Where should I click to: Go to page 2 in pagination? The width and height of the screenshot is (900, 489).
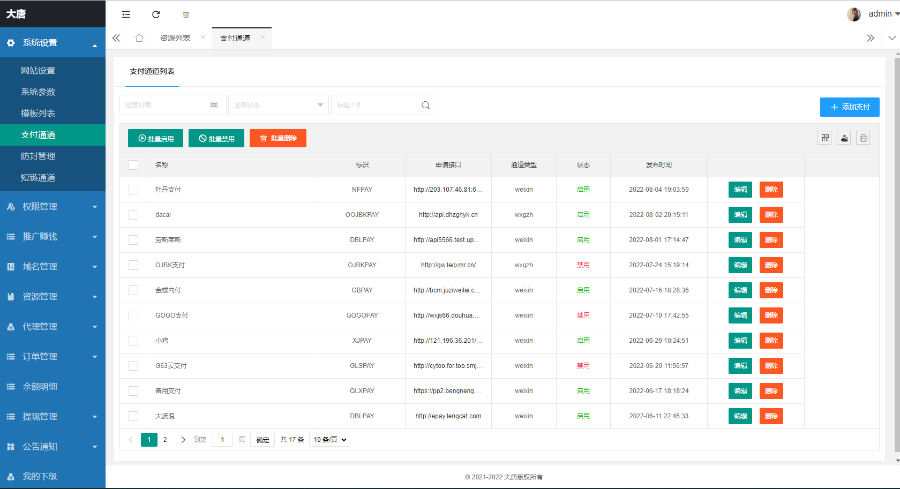[x=165, y=440]
